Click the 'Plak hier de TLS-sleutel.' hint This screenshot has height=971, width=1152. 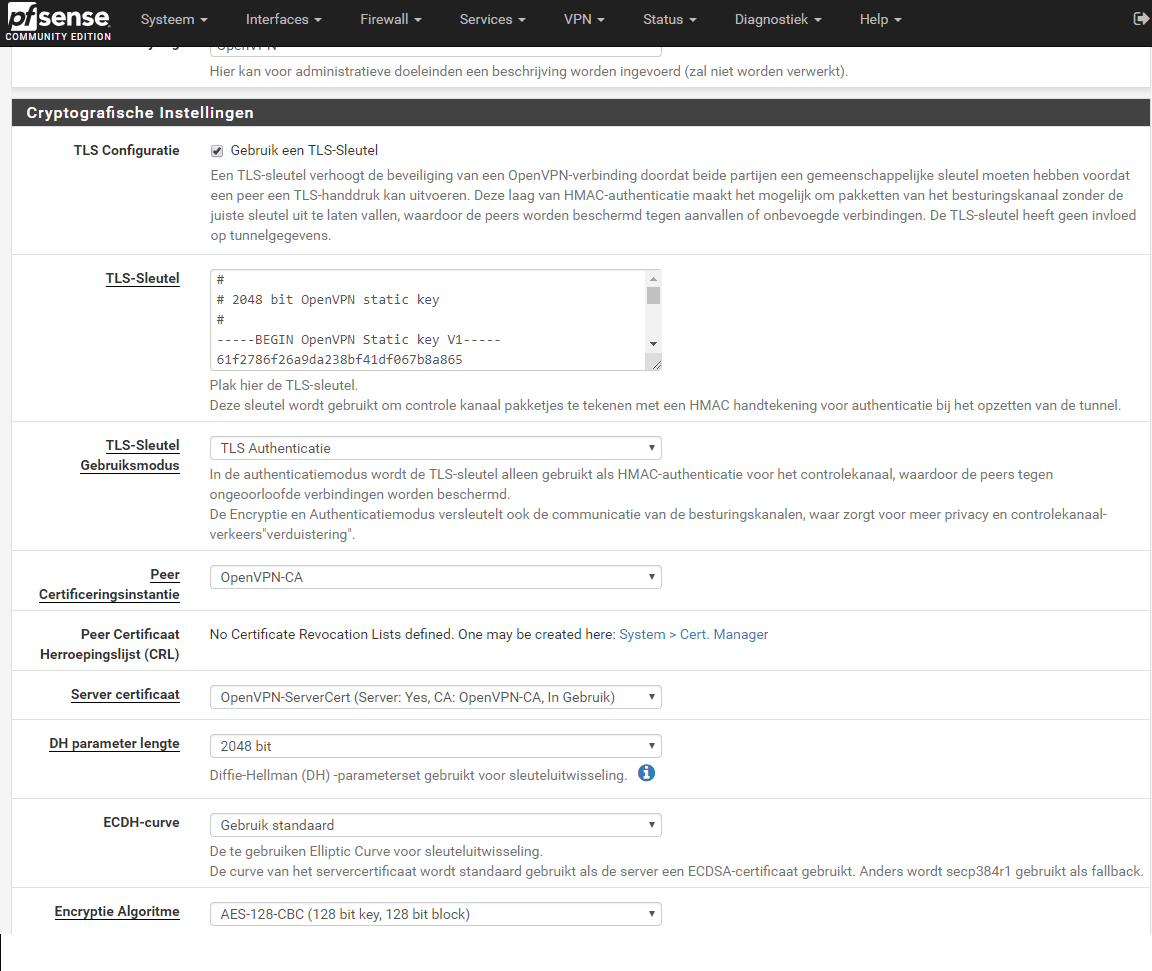coord(284,385)
